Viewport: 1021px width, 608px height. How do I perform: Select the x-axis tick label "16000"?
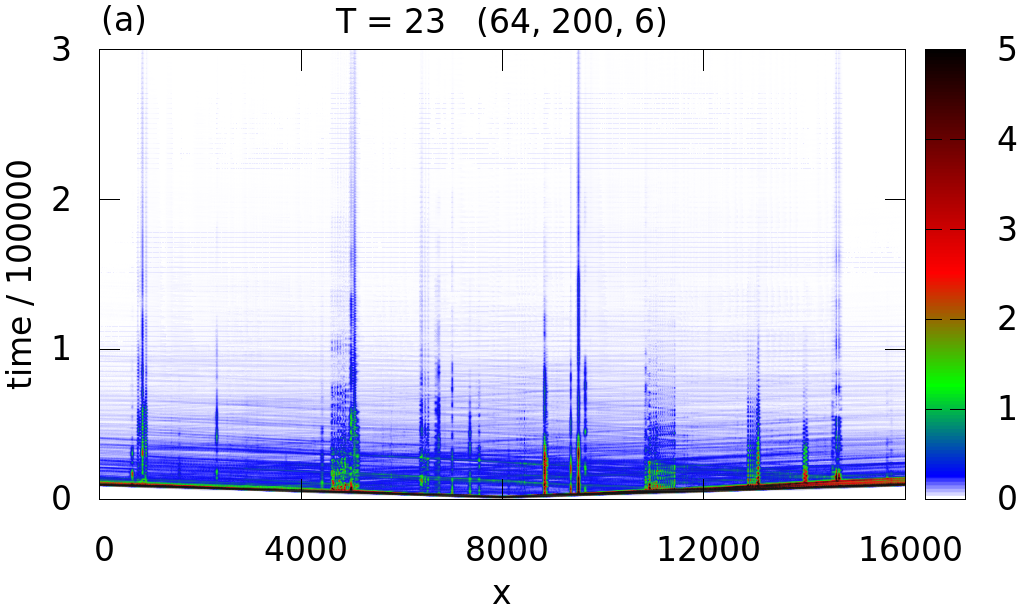click(910, 549)
